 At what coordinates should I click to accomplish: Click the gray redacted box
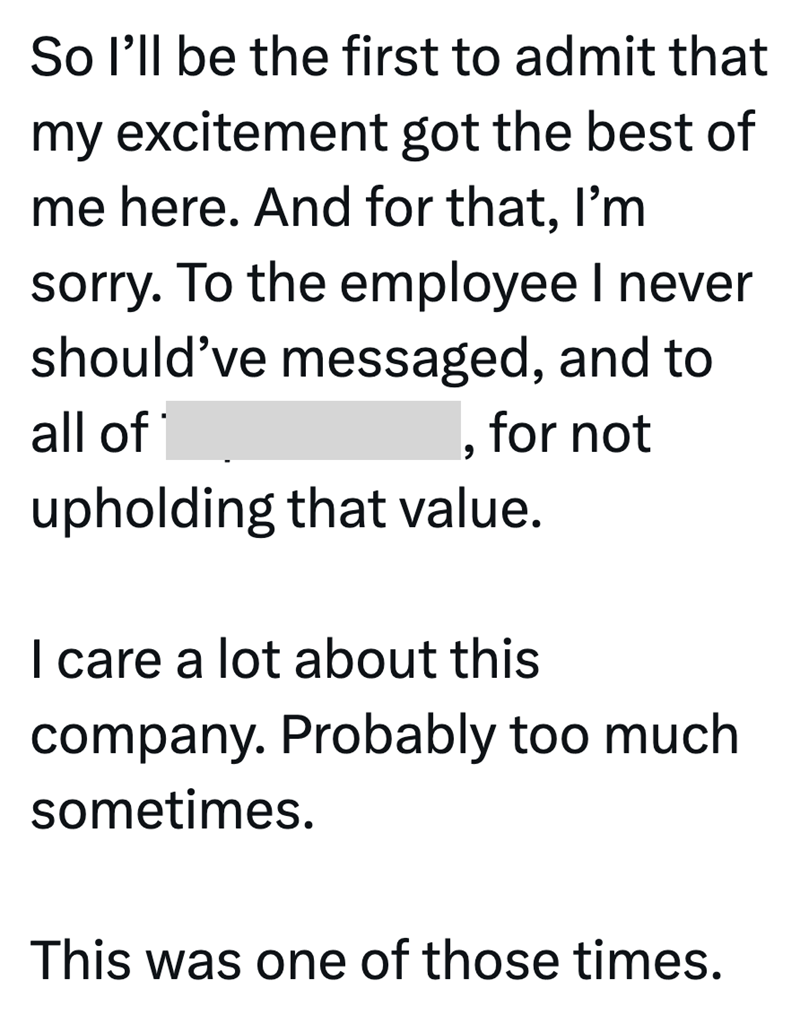click(x=313, y=431)
